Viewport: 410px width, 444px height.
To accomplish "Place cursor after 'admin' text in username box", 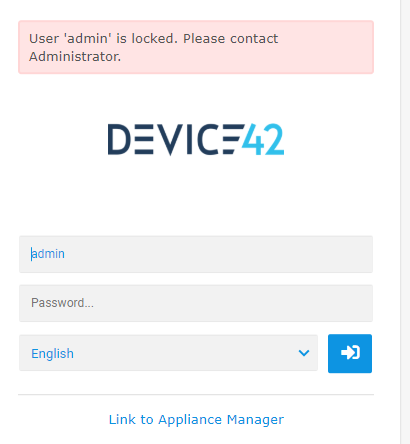I will [x=65, y=254].
